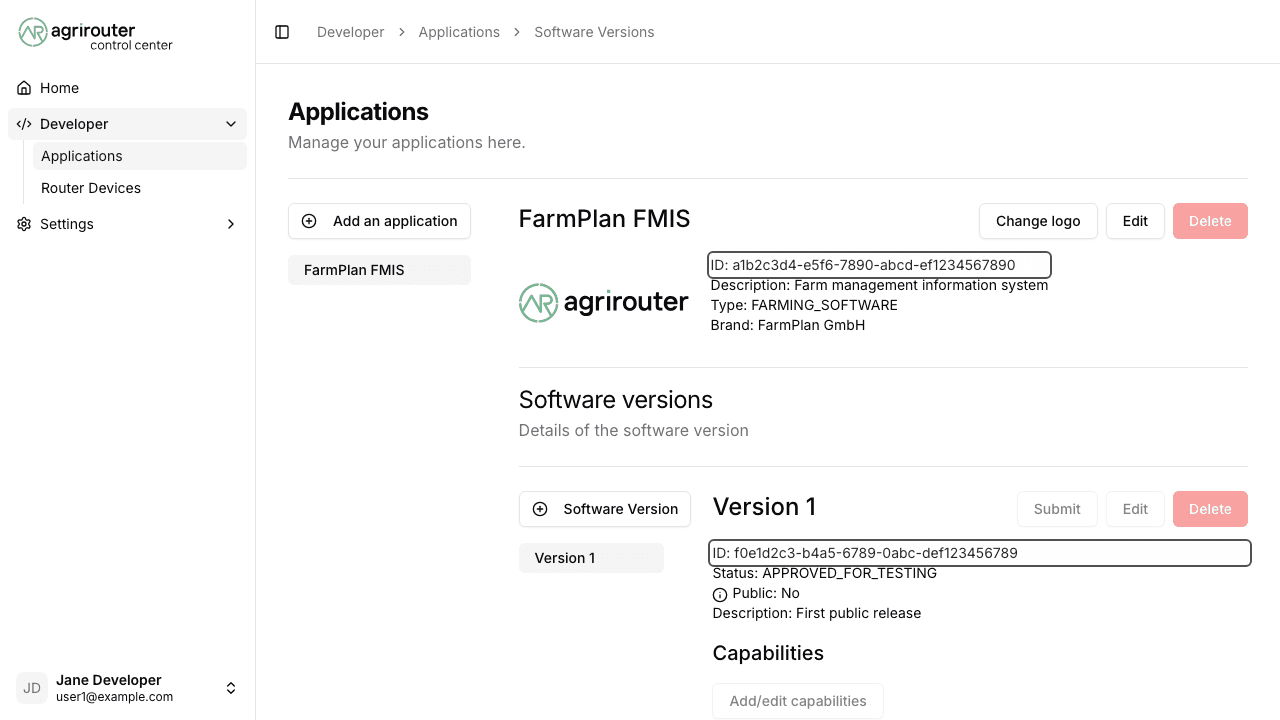Select Version 1 in the version list

[x=591, y=558]
